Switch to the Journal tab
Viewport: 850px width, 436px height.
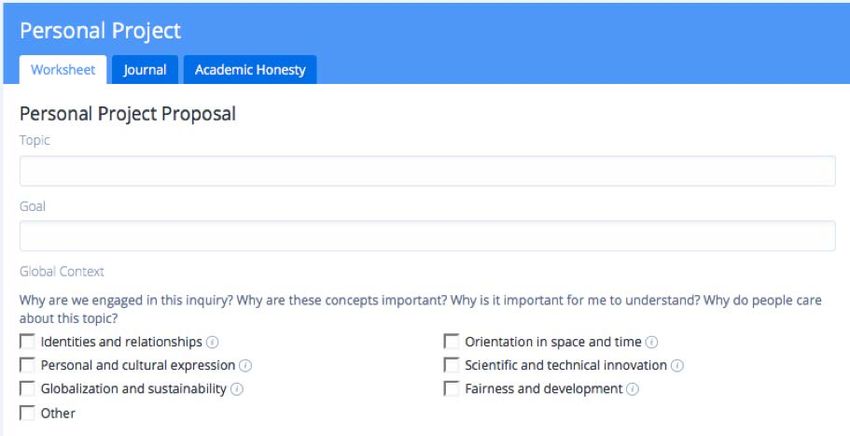[145, 70]
